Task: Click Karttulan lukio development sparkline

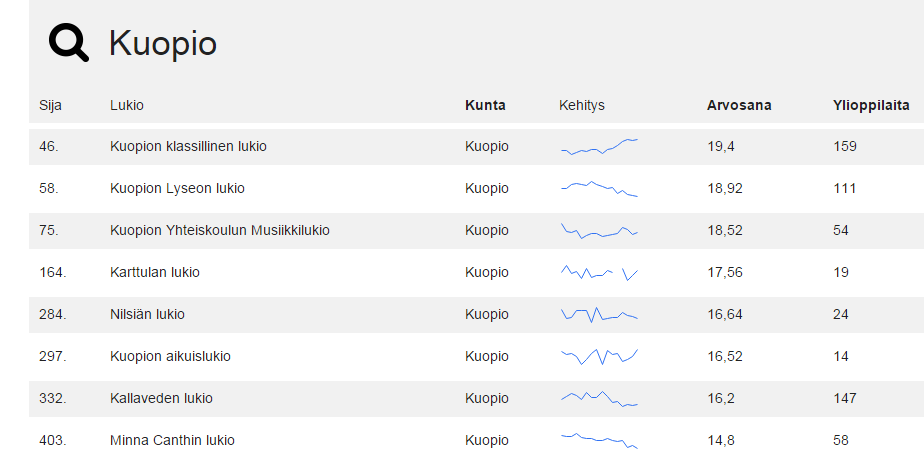Action: (x=599, y=272)
